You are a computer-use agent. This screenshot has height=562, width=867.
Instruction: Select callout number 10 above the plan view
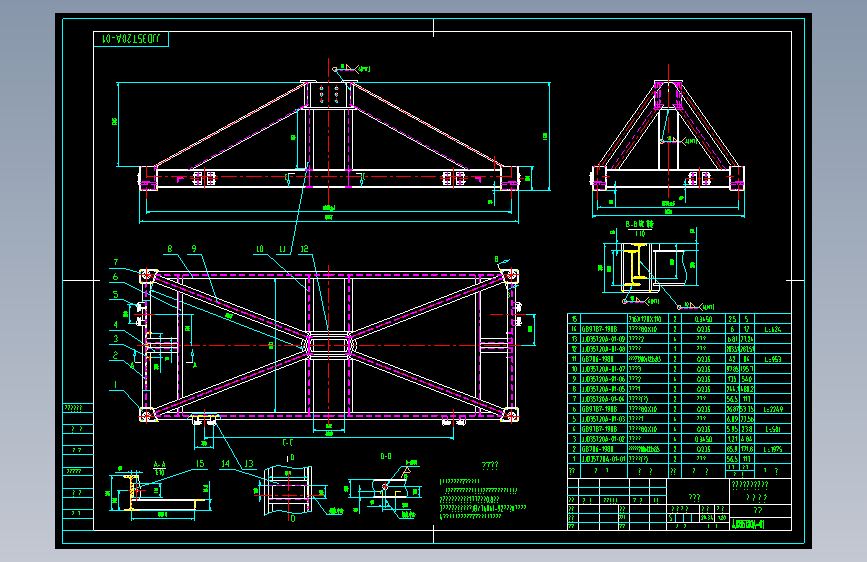point(259,249)
